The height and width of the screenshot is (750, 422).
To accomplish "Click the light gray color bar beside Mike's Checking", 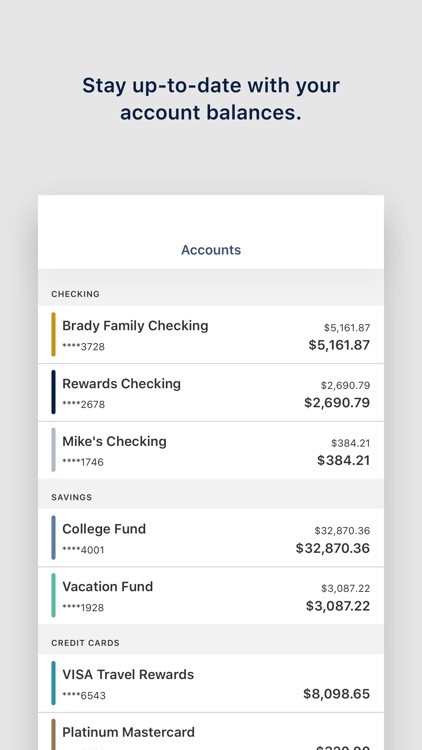I will [54, 450].
